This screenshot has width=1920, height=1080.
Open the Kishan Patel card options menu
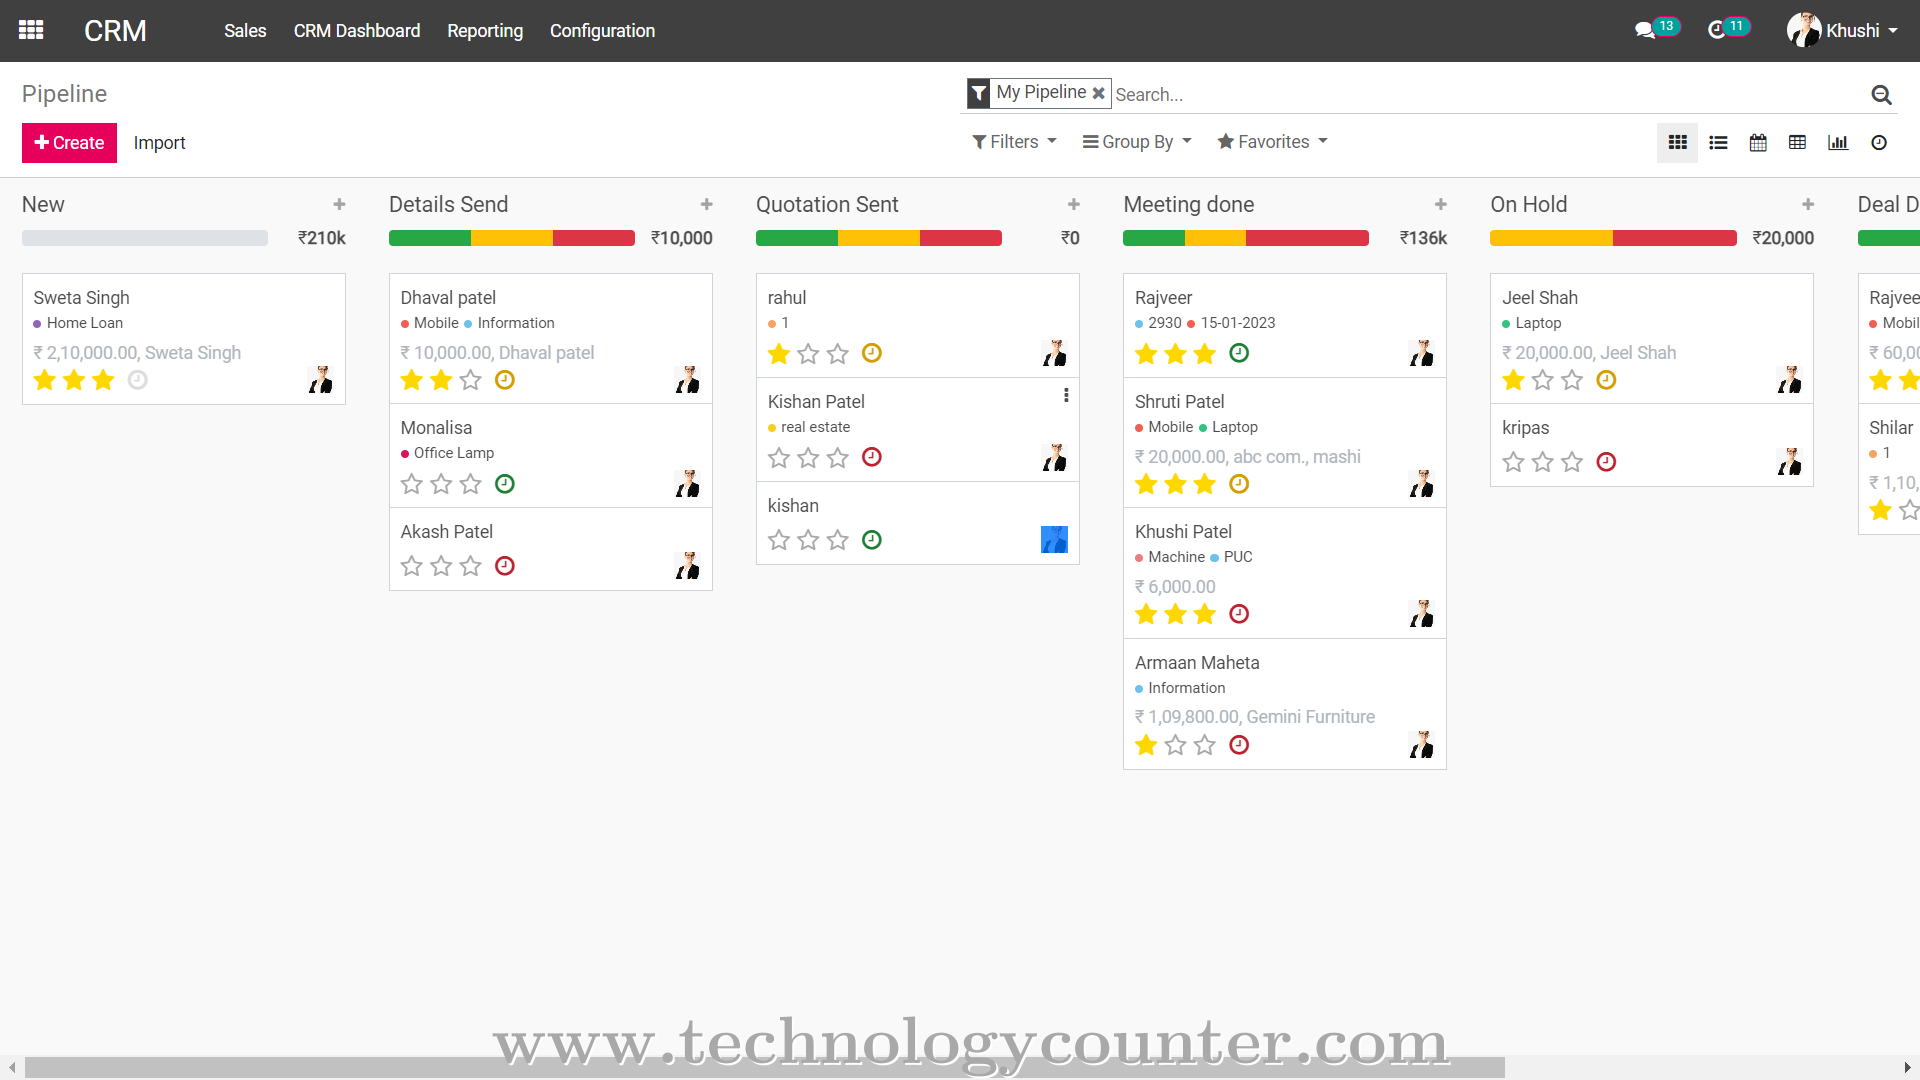click(1066, 395)
